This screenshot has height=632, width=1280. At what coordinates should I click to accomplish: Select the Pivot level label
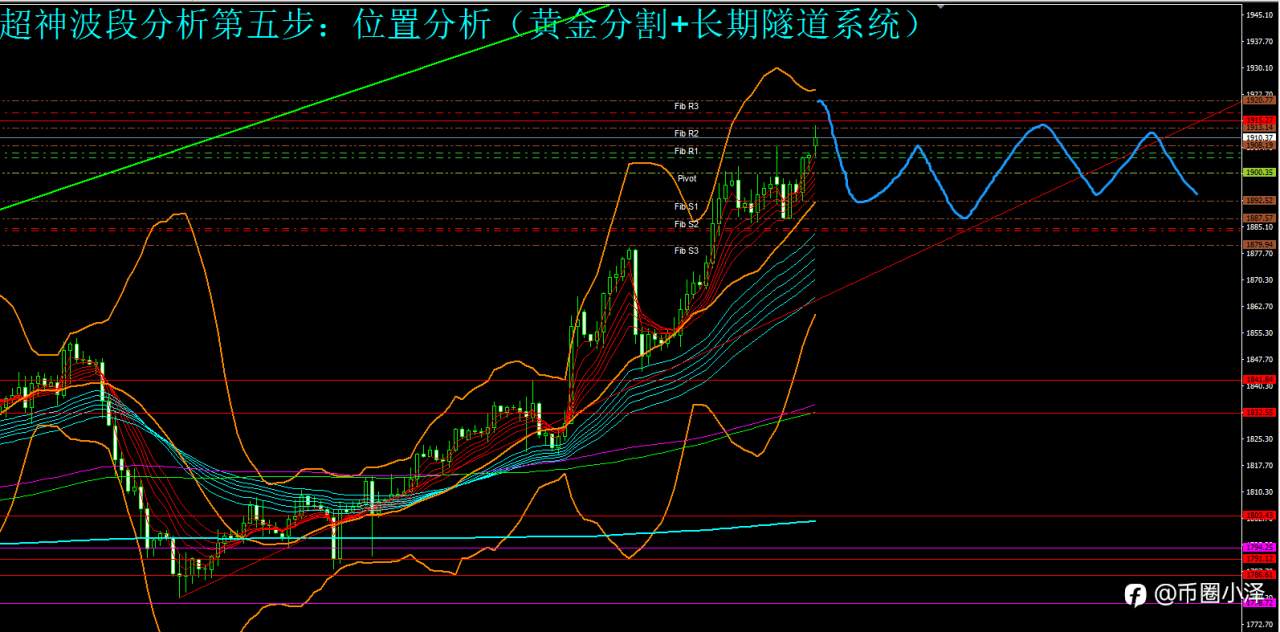click(687, 179)
